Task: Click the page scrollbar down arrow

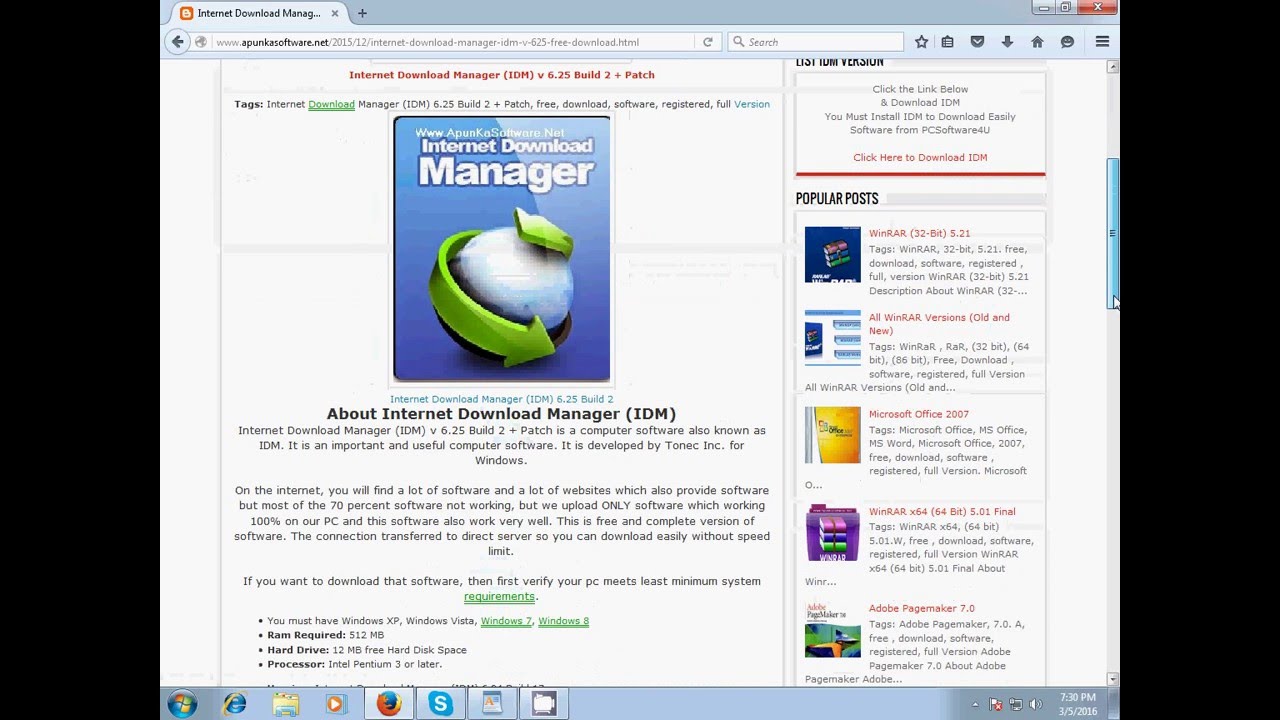Action: pos(1112,680)
